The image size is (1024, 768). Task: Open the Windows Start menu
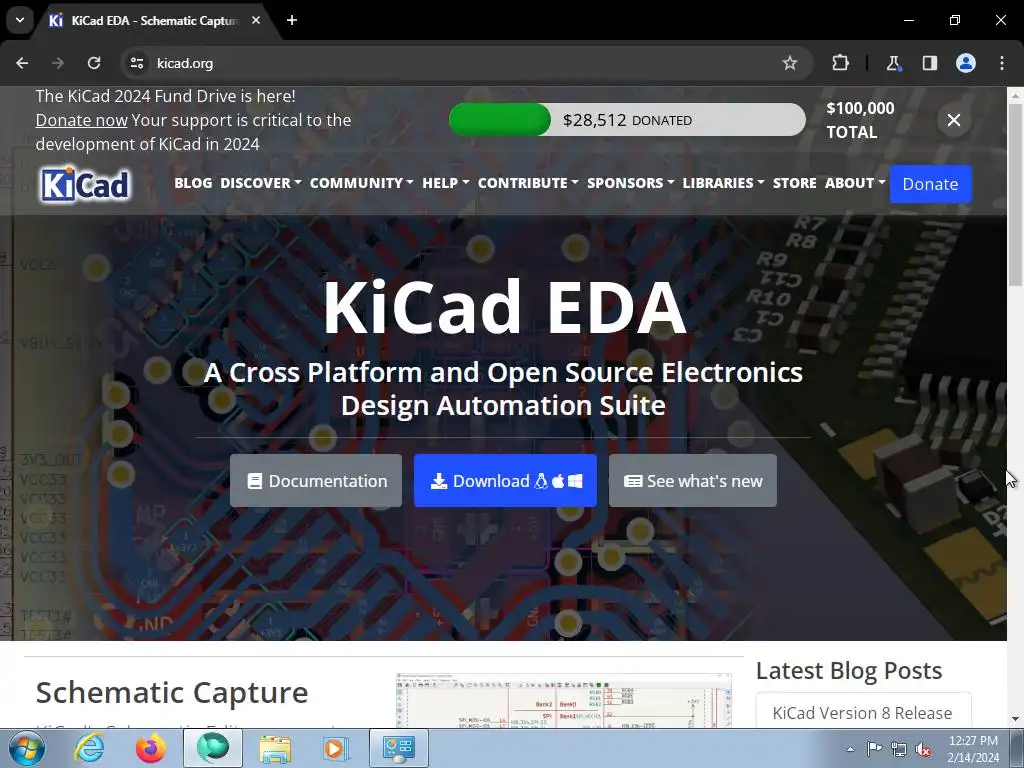click(26, 748)
